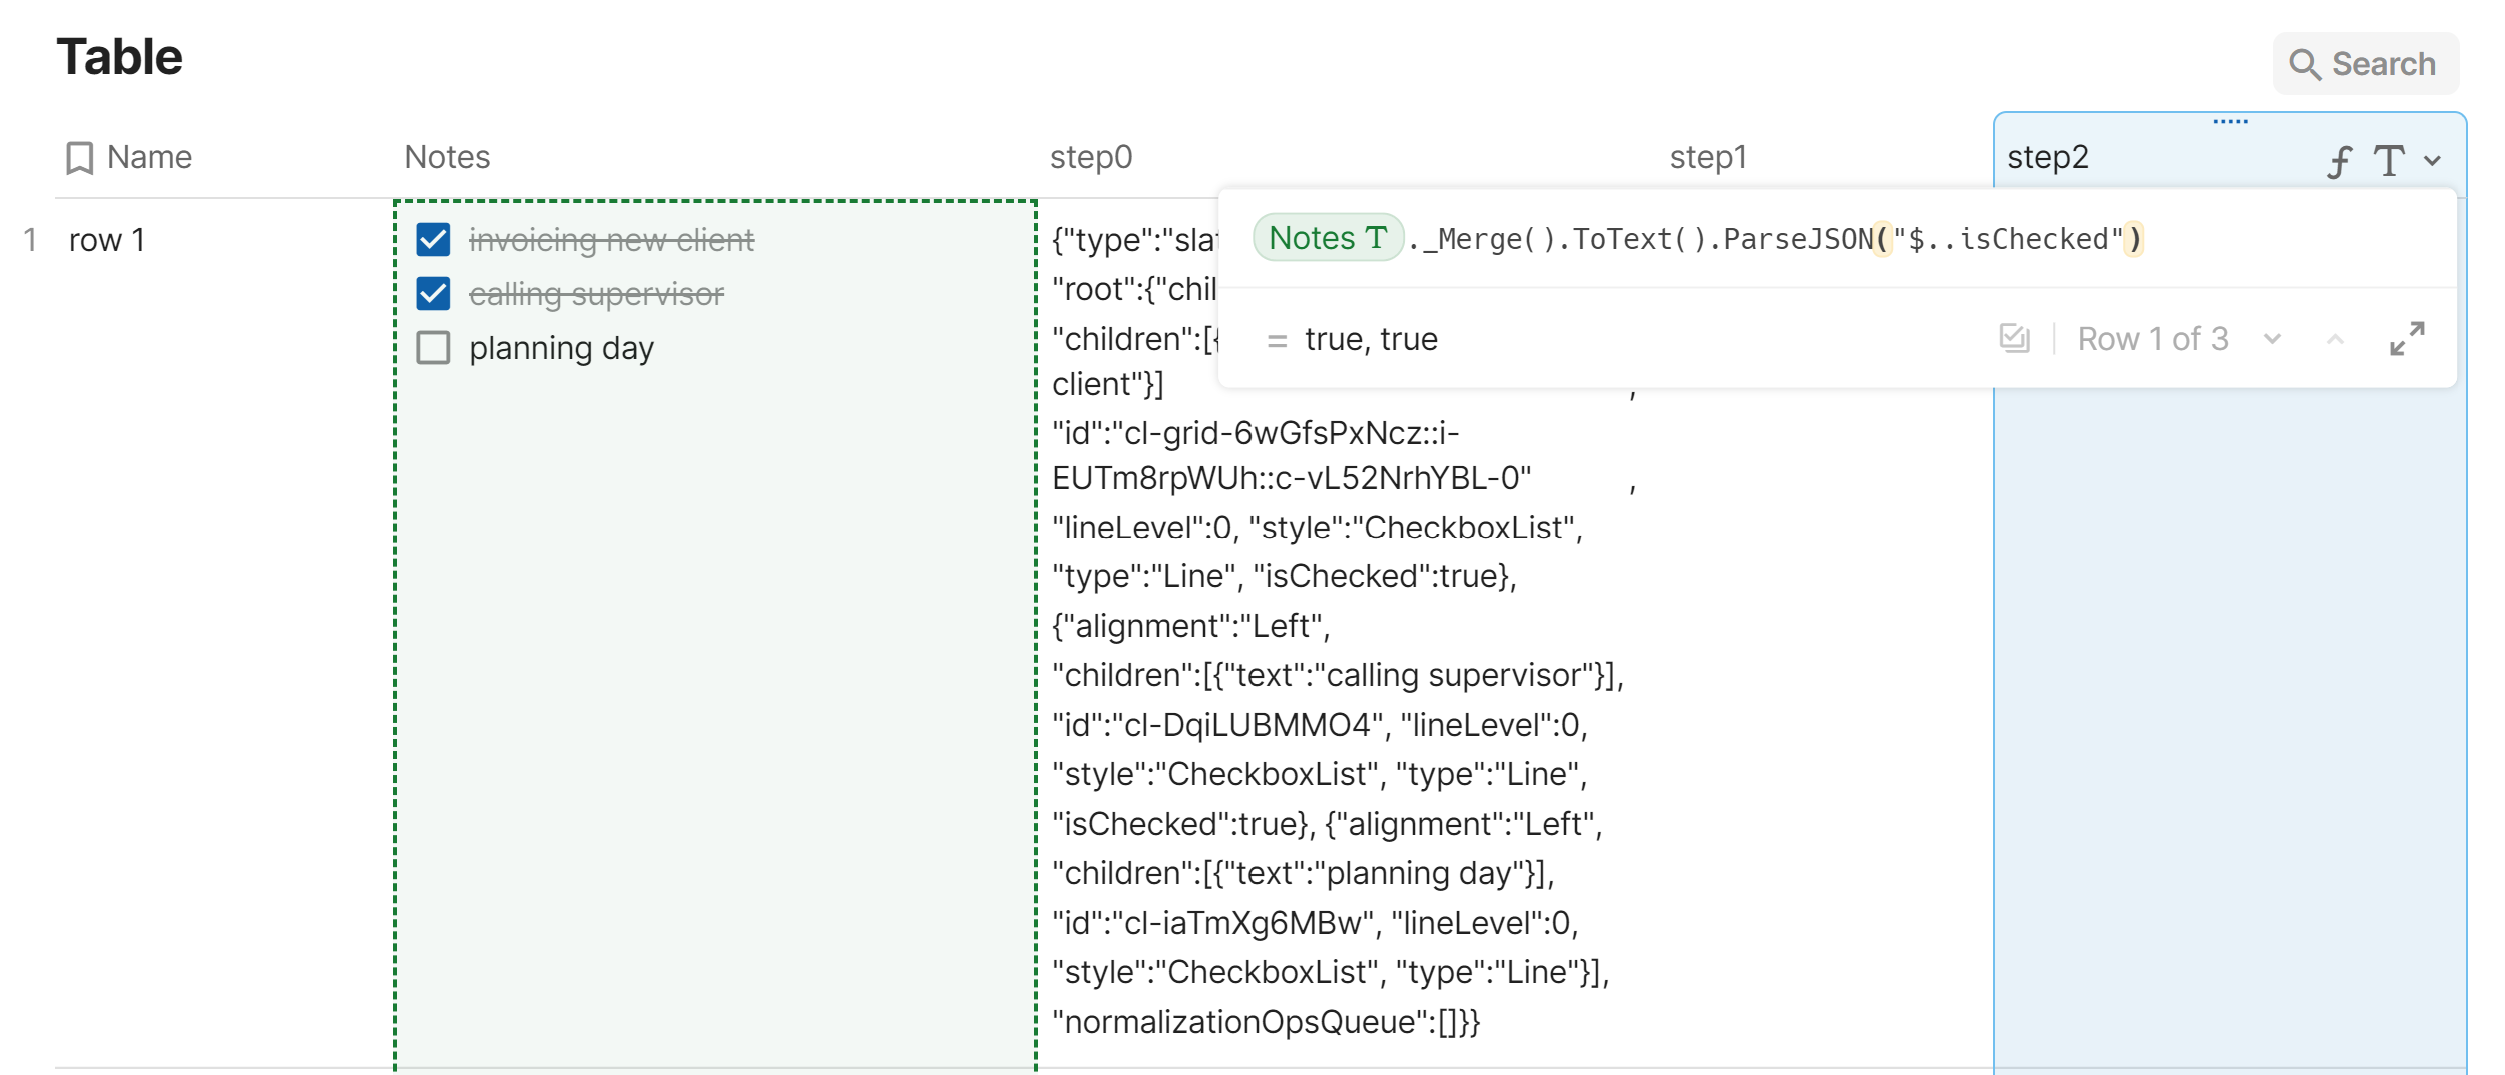Image resolution: width=2505 pixels, height=1075 pixels.
Task: Uncheck the invoicing new client checkbox
Action: (x=434, y=240)
